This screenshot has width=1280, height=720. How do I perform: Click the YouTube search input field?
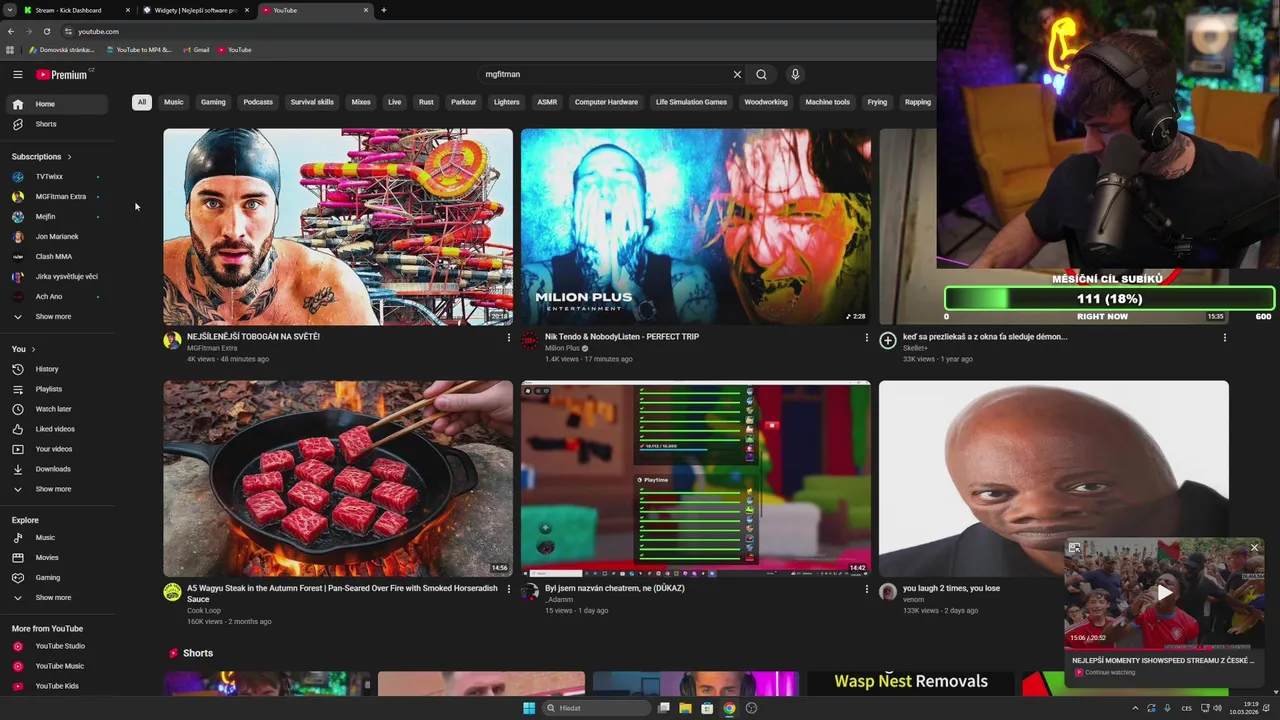click(x=605, y=74)
